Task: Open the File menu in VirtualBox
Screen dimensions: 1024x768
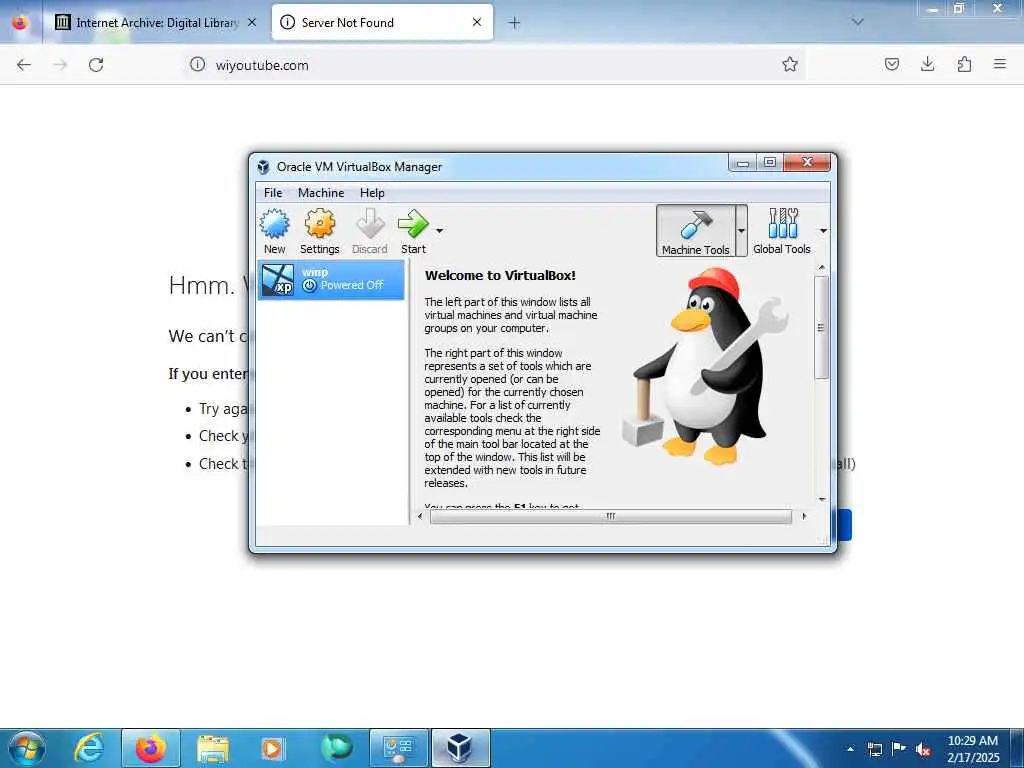Action: coord(273,193)
